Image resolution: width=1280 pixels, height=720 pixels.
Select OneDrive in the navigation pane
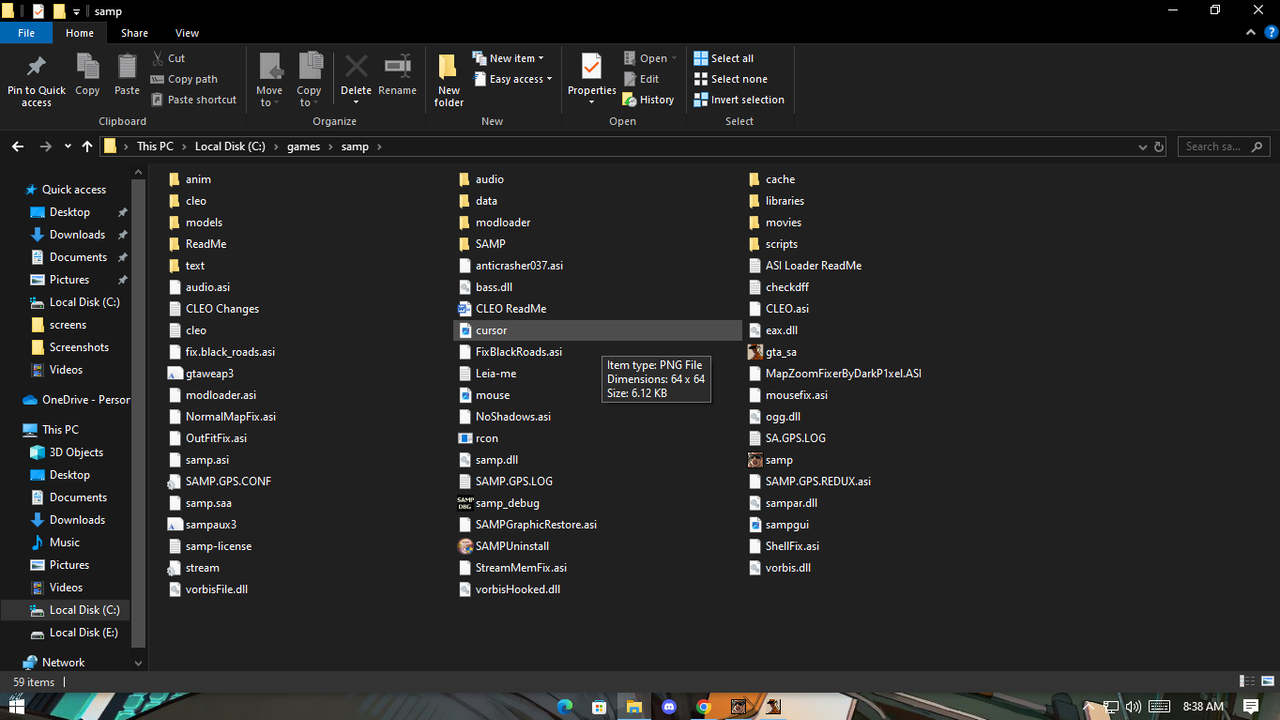tap(76, 399)
